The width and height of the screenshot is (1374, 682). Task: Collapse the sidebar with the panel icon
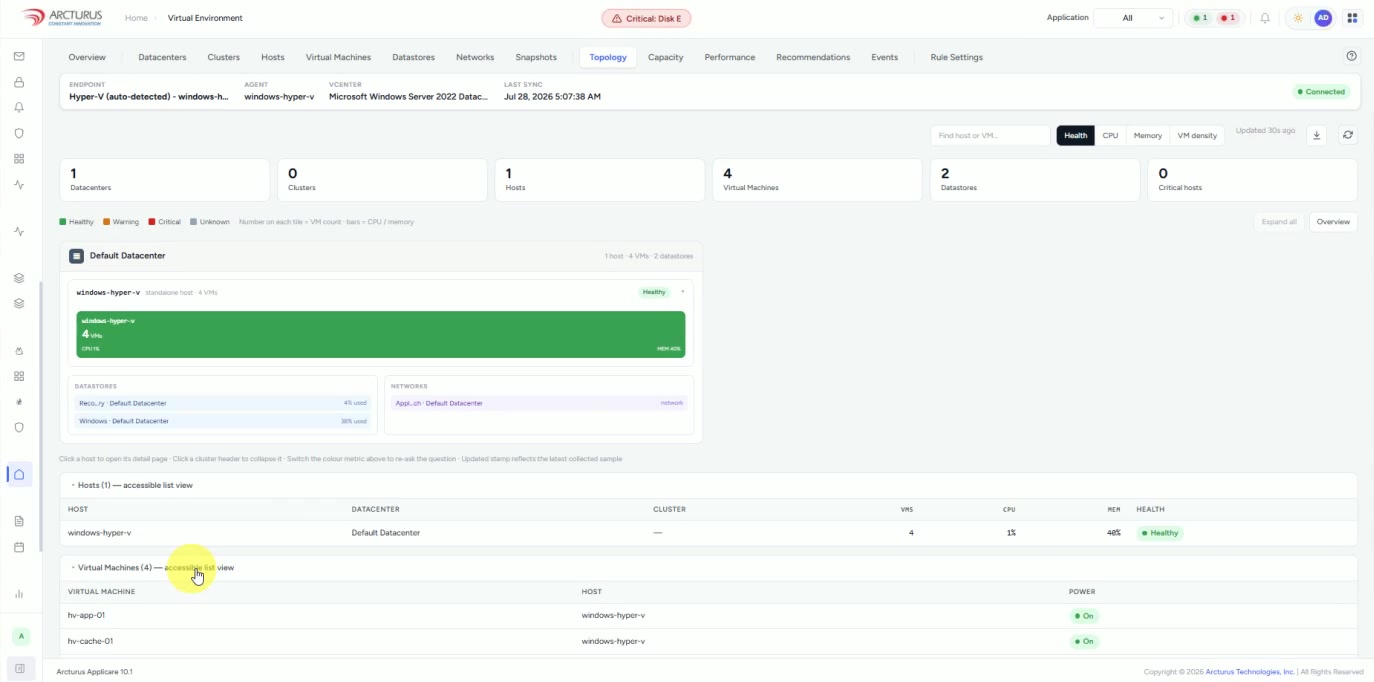[x=19, y=668]
